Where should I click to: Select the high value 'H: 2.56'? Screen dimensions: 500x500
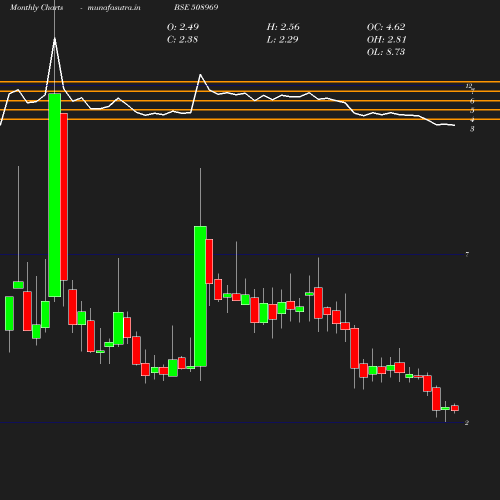coord(283,27)
